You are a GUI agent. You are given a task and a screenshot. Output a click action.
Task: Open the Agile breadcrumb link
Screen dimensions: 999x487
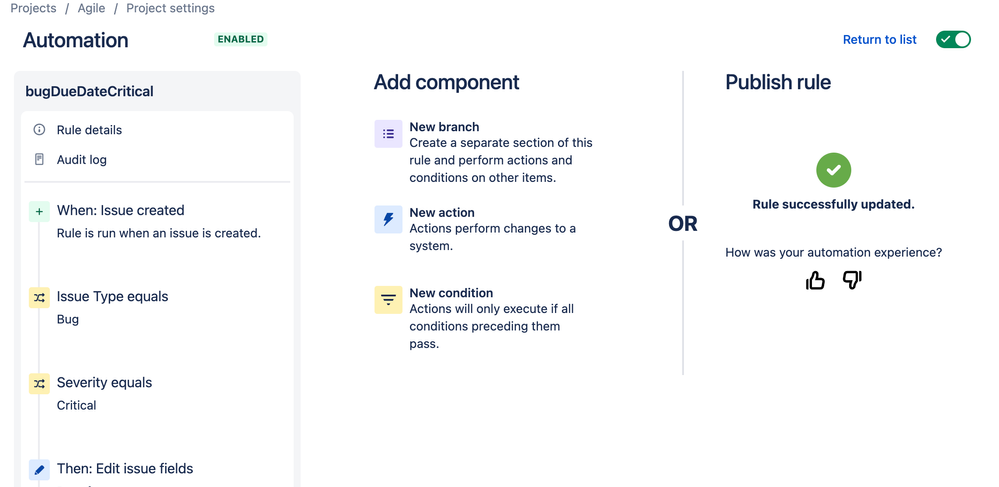pos(91,8)
